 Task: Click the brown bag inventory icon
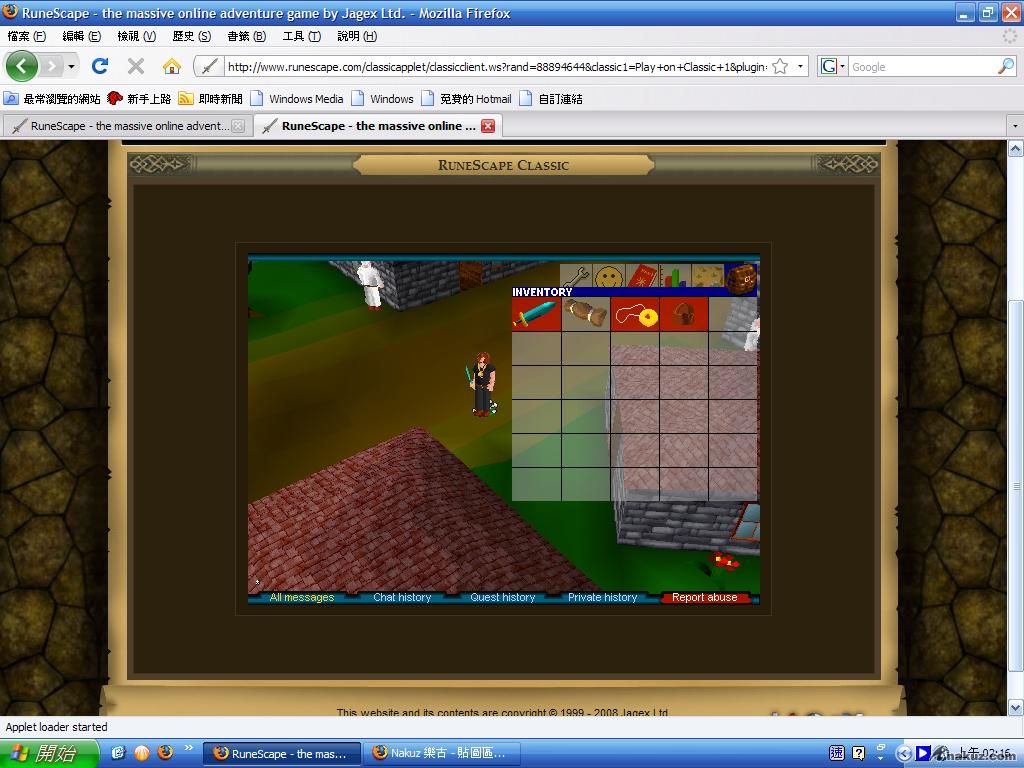click(741, 278)
